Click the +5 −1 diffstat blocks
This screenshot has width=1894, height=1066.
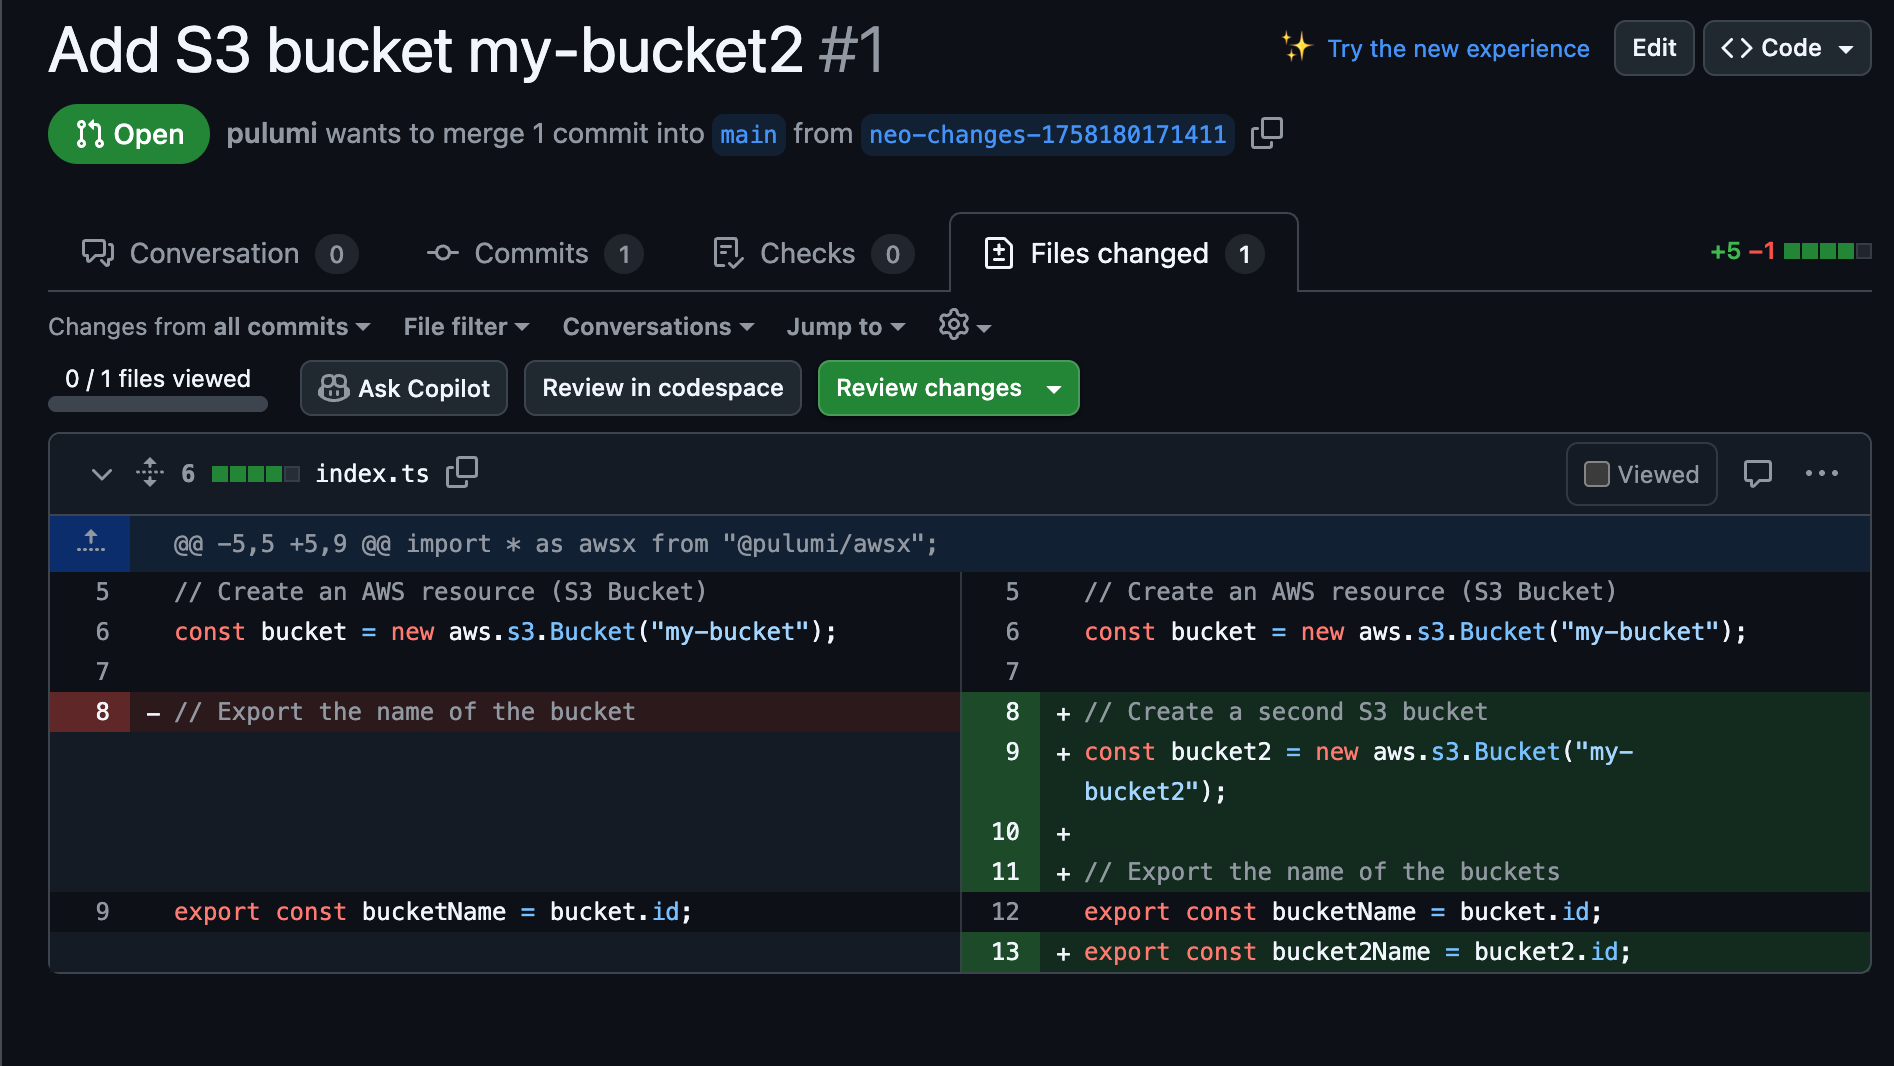[x=1826, y=251]
